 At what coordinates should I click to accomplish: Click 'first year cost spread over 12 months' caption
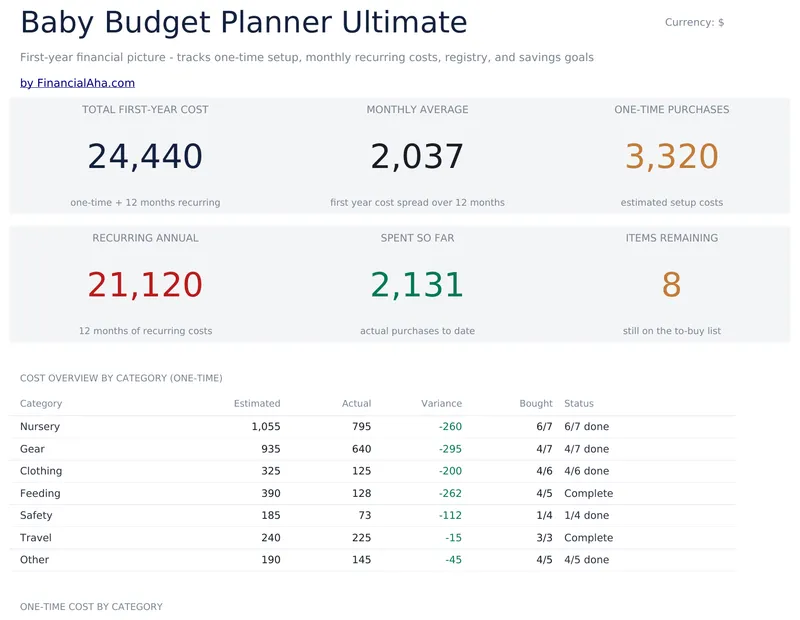point(417,203)
